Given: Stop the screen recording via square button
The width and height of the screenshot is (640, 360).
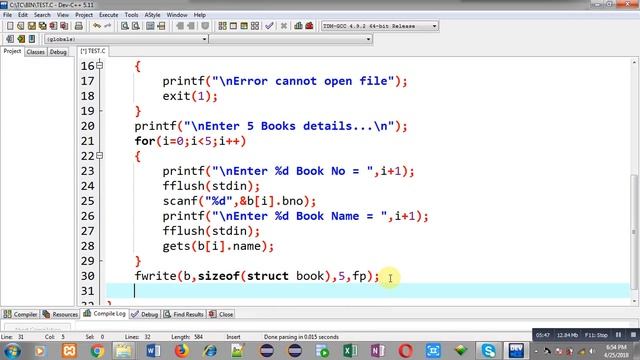Looking at the screenshot, I should tap(633, 335).
